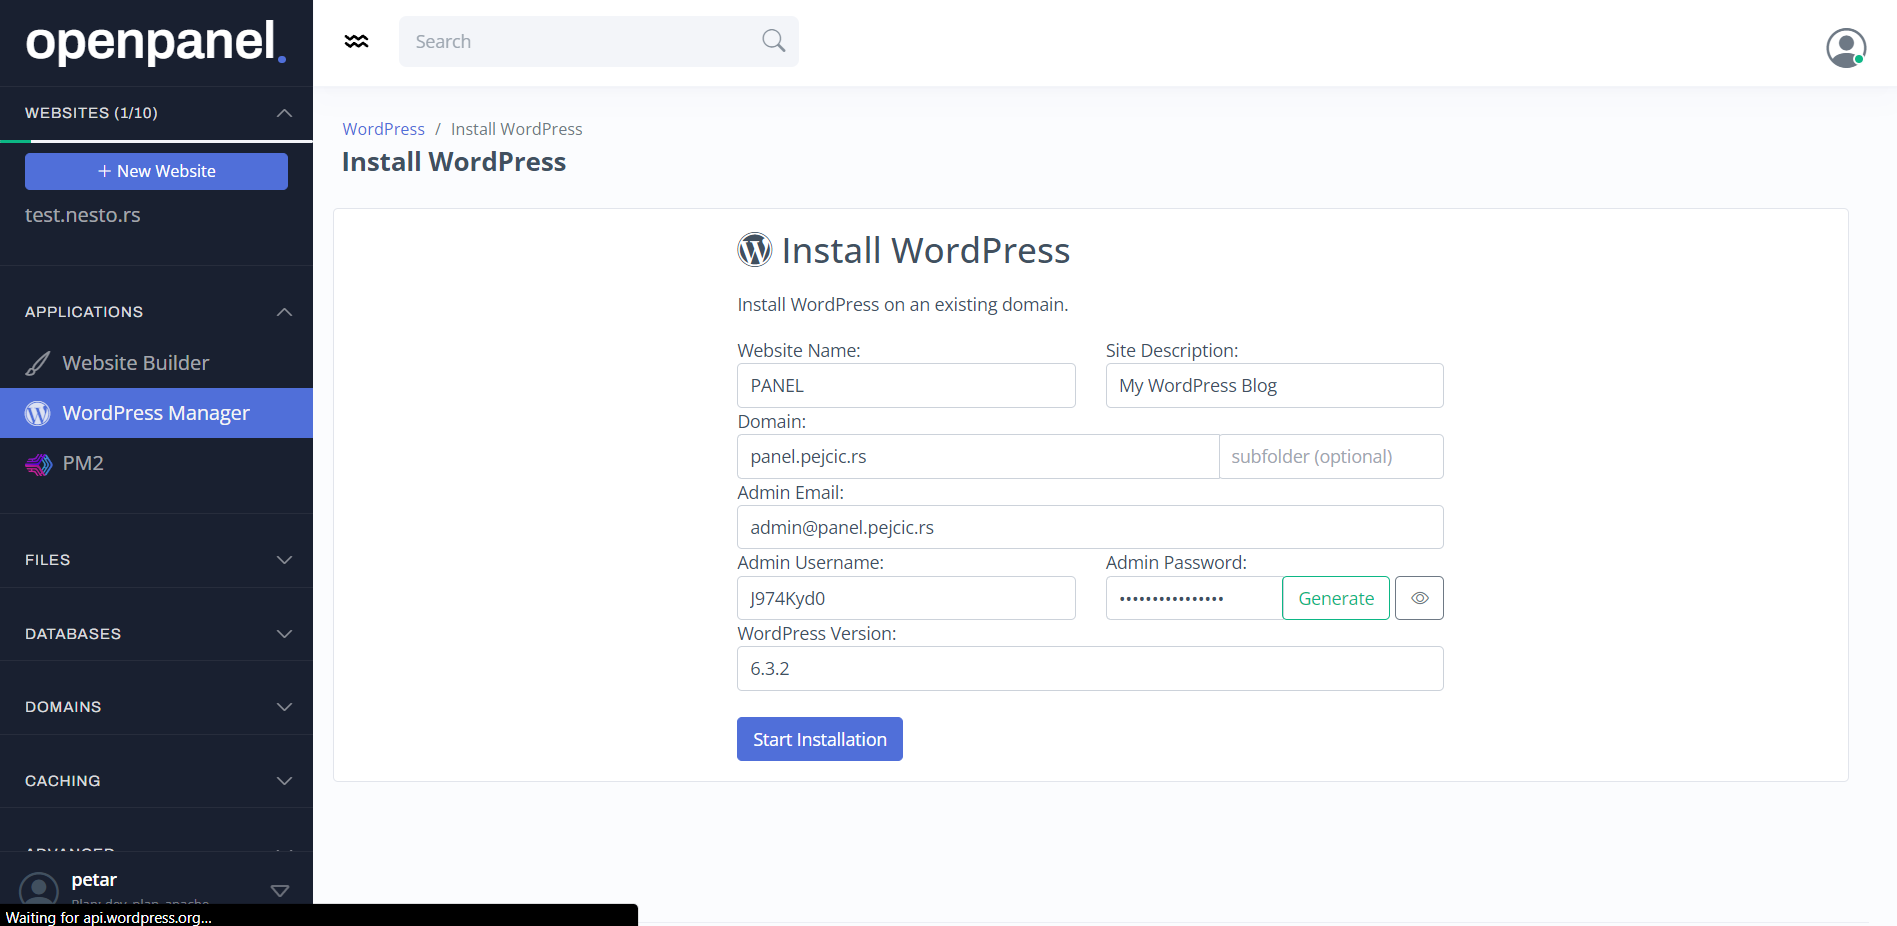
Task: Collapse the Websites section
Action: coord(284,113)
